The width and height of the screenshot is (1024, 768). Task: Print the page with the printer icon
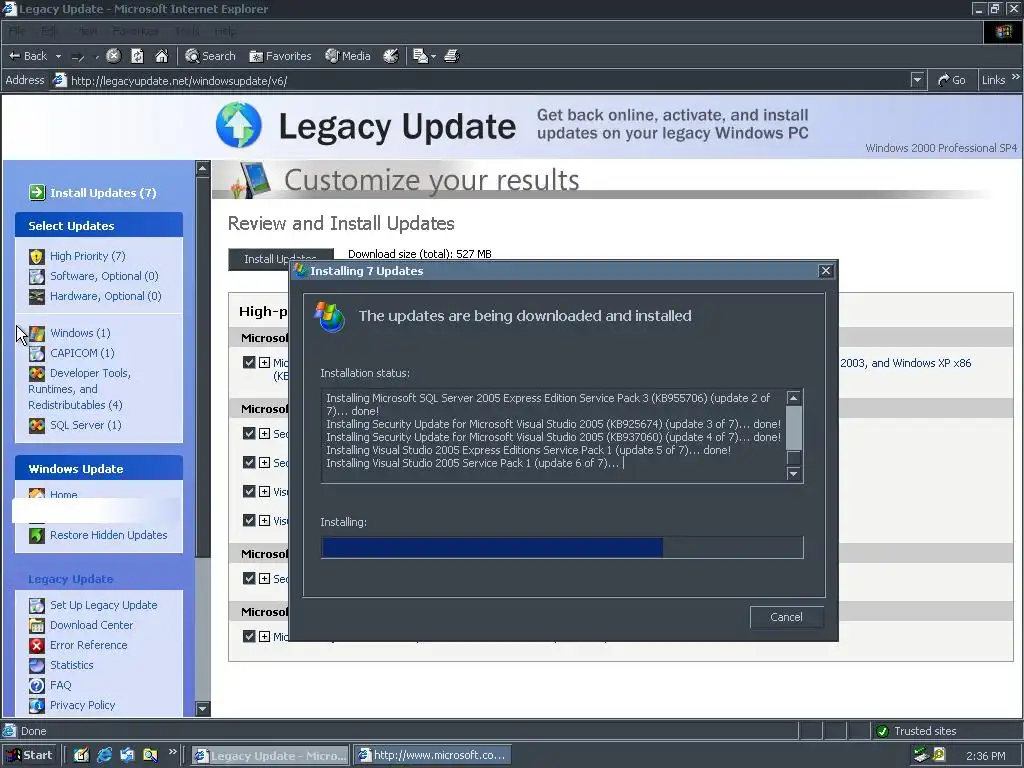tap(452, 56)
